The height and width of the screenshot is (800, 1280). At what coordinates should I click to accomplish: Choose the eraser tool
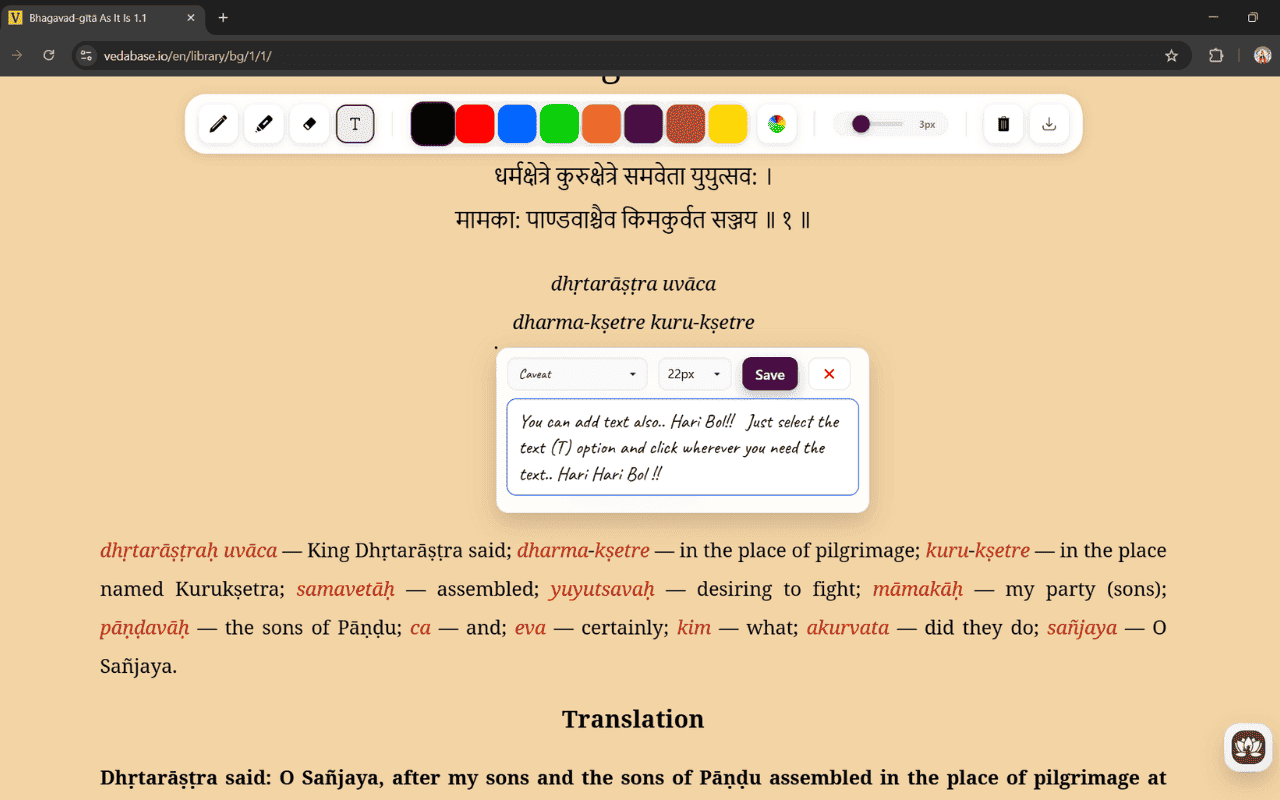(x=308, y=123)
